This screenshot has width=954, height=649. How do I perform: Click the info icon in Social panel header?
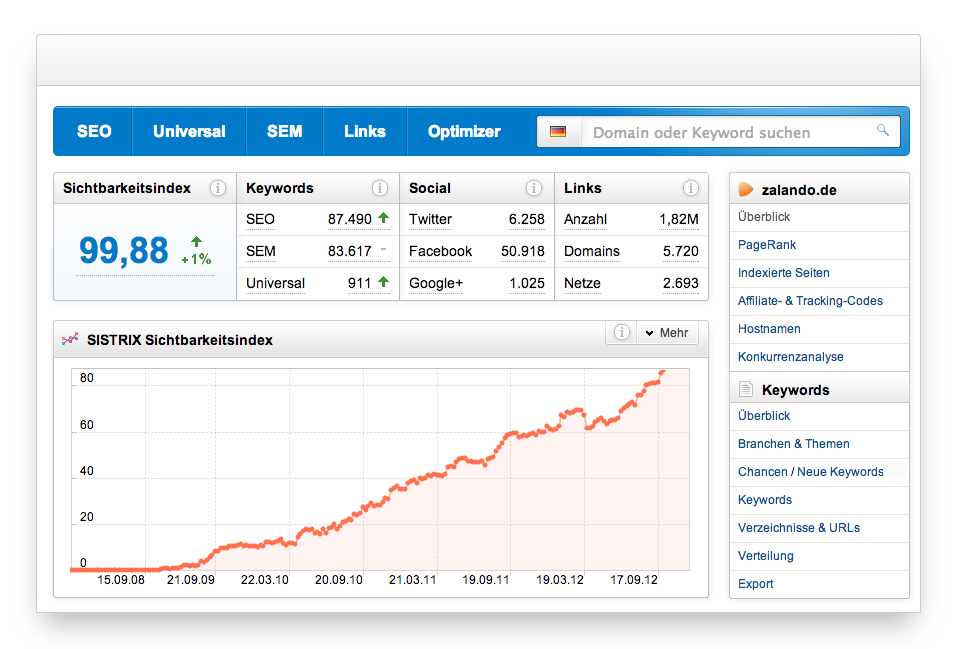point(535,188)
